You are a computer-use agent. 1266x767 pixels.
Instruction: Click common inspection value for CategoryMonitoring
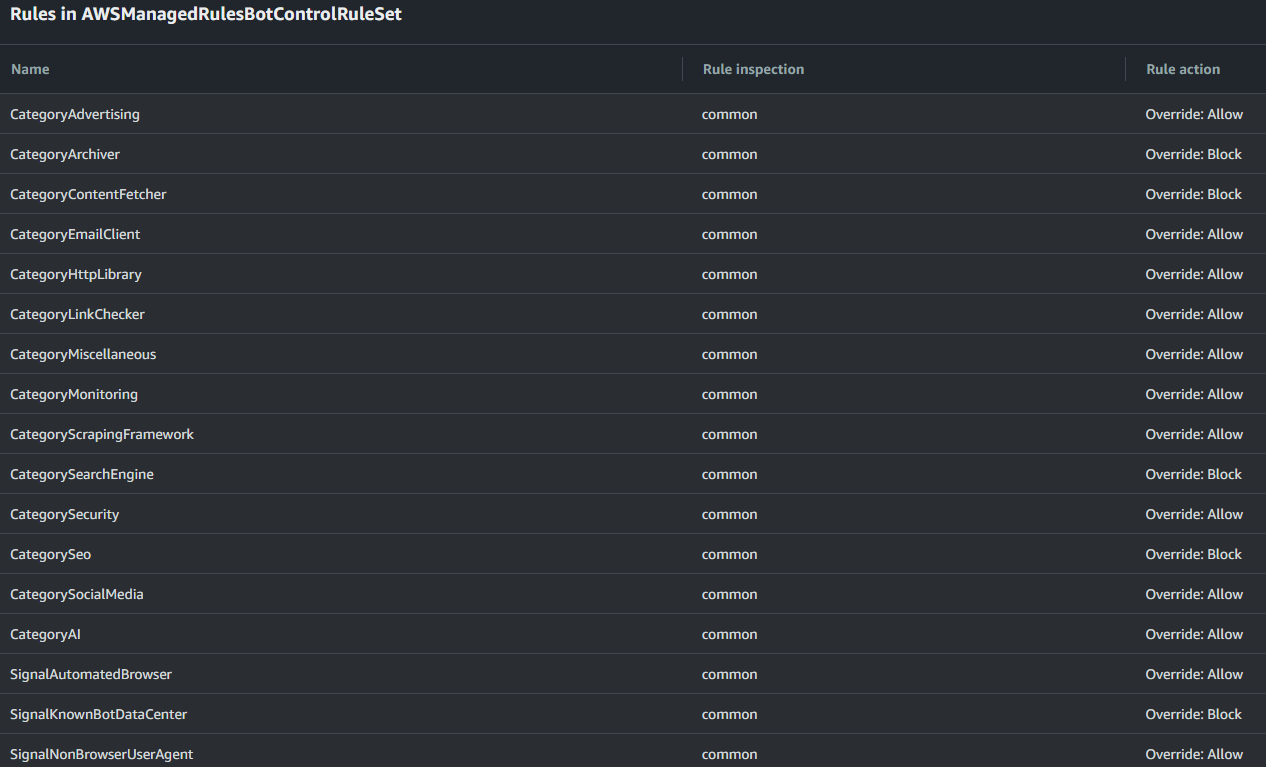coord(730,394)
